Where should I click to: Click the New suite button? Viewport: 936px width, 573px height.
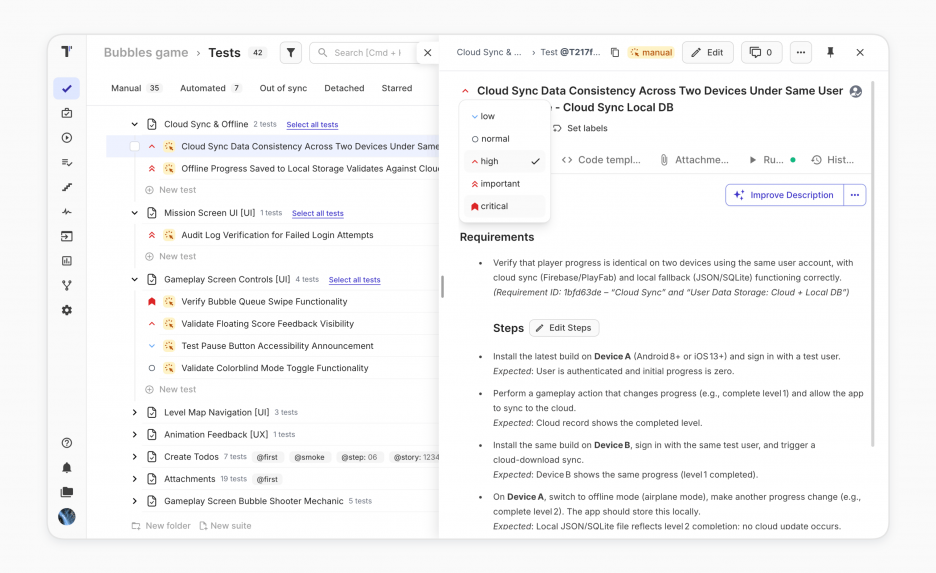tap(225, 526)
